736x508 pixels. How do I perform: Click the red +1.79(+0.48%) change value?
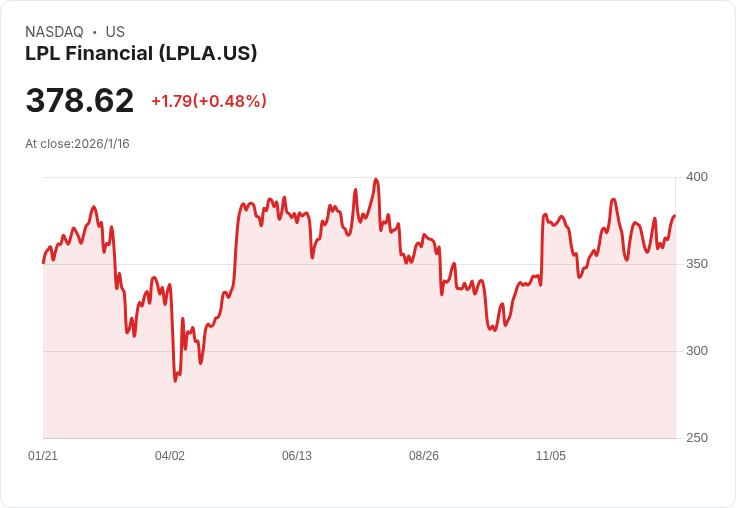(x=209, y=101)
